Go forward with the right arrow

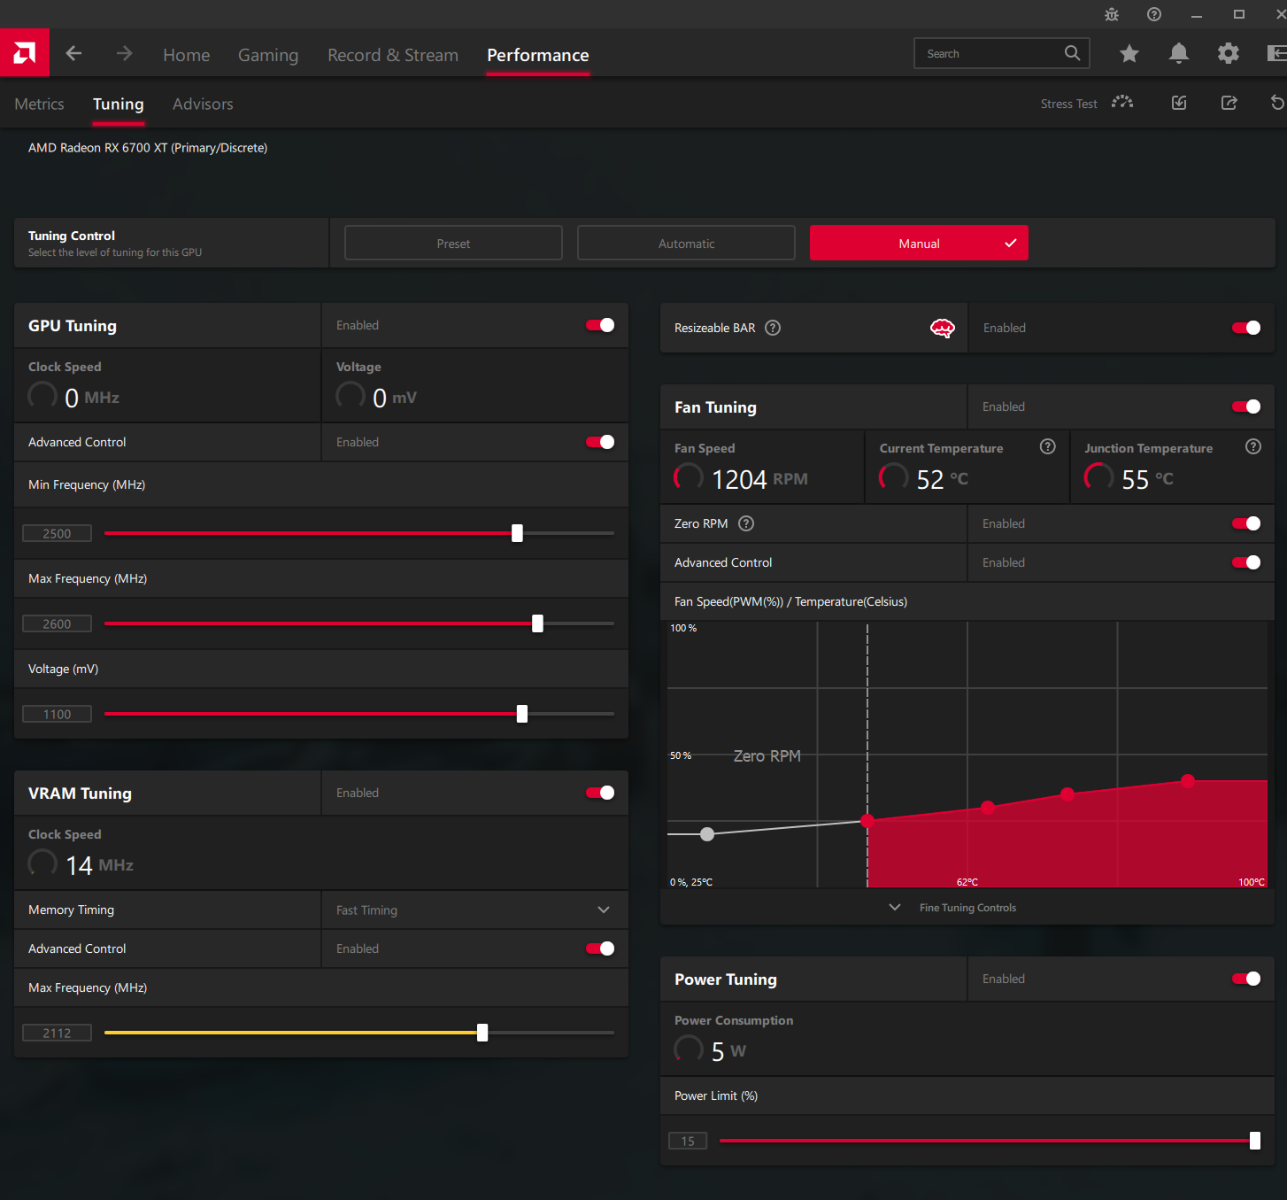(x=124, y=54)
